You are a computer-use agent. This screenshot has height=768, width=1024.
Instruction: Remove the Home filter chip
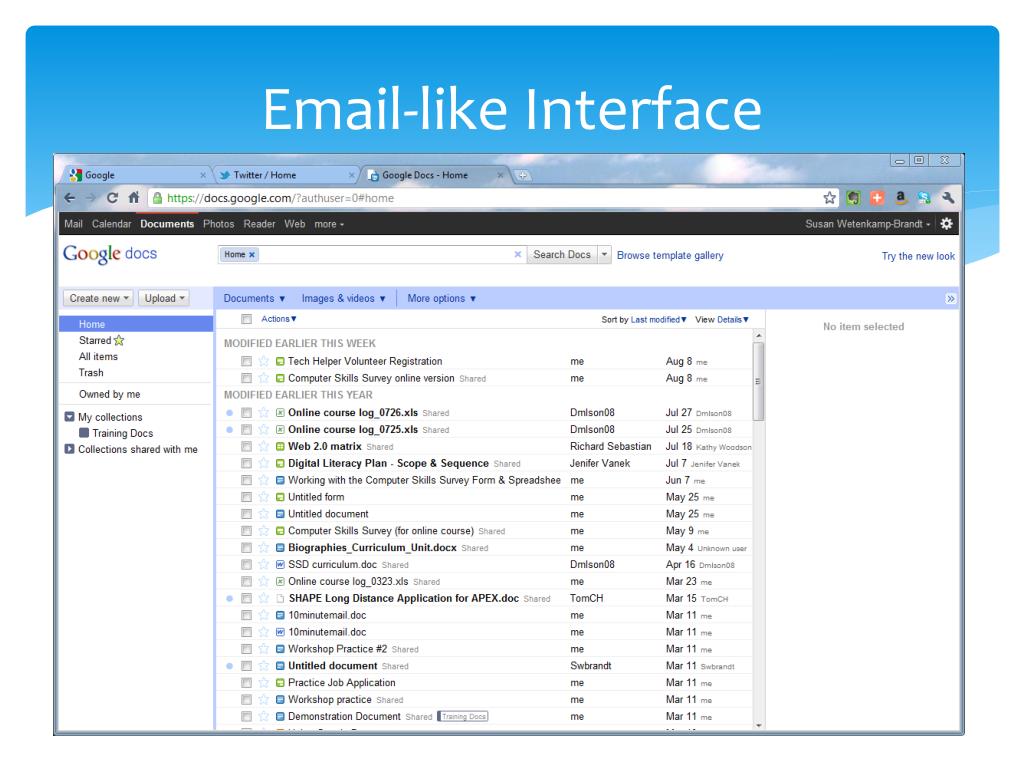pos(251,255)
